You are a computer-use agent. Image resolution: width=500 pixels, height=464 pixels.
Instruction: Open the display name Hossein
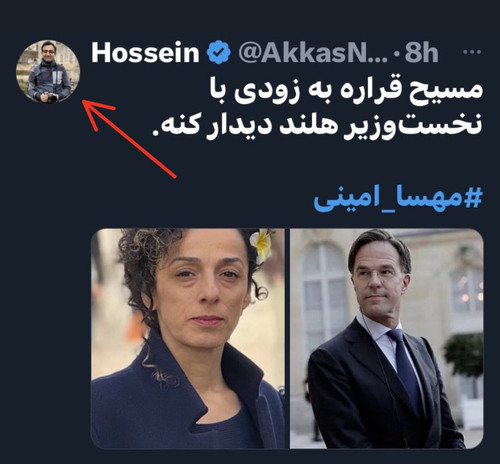click(145, 53)
